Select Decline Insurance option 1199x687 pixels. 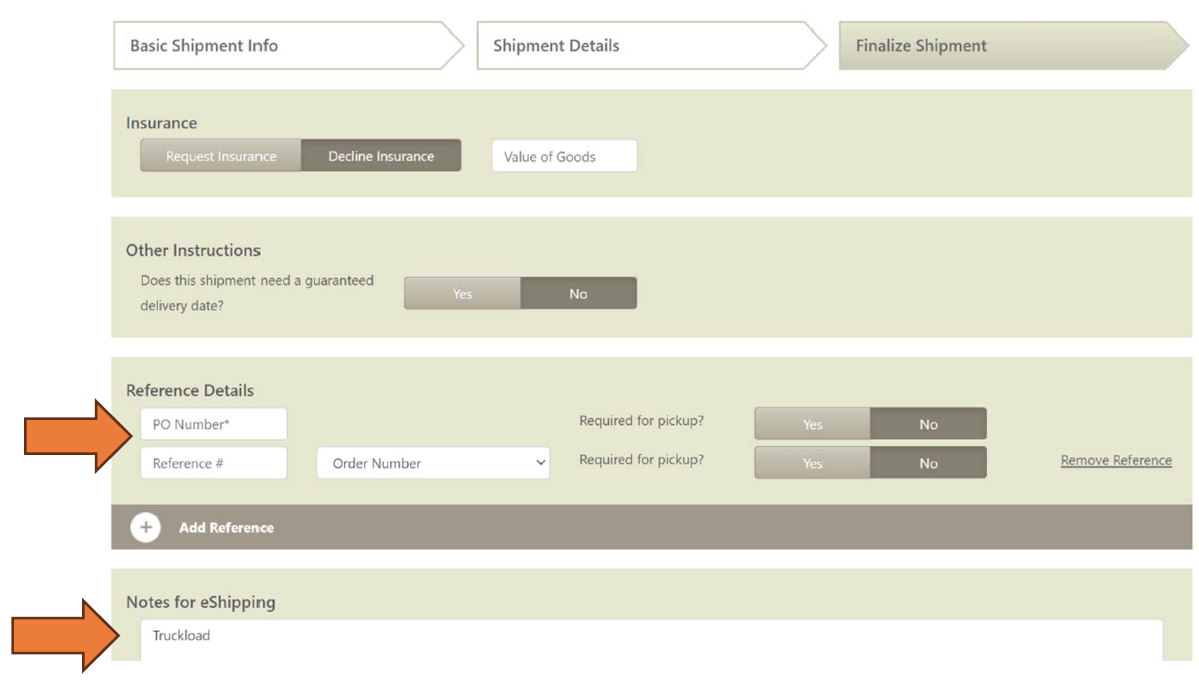coord(381,156)
